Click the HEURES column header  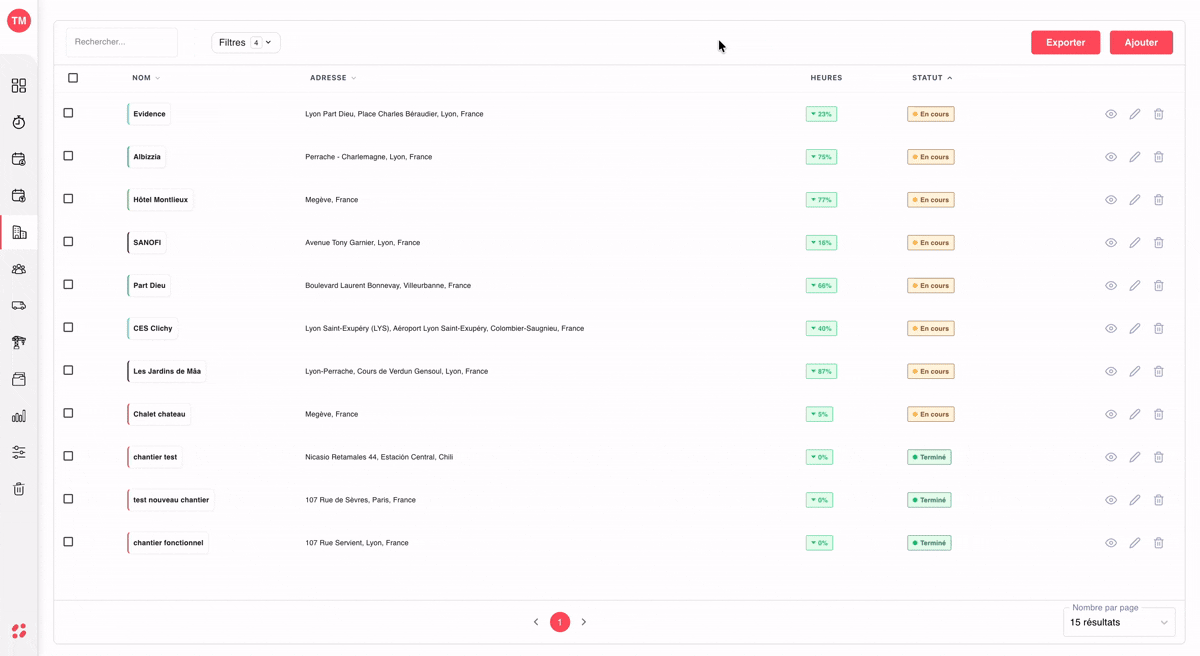[826, 78]
